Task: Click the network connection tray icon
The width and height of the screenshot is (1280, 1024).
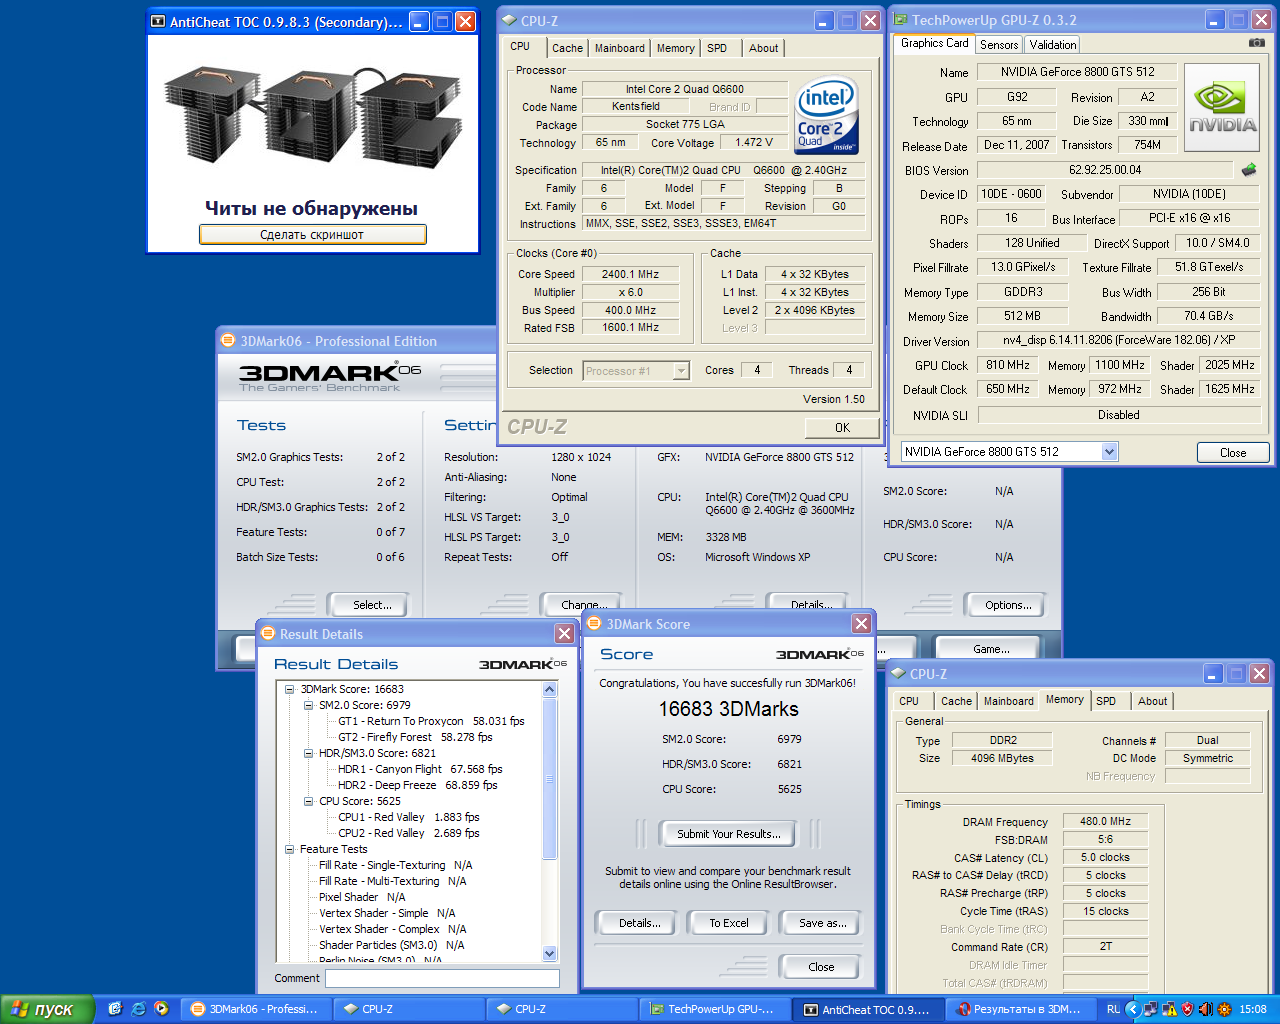Action: click(1151, 1009)
